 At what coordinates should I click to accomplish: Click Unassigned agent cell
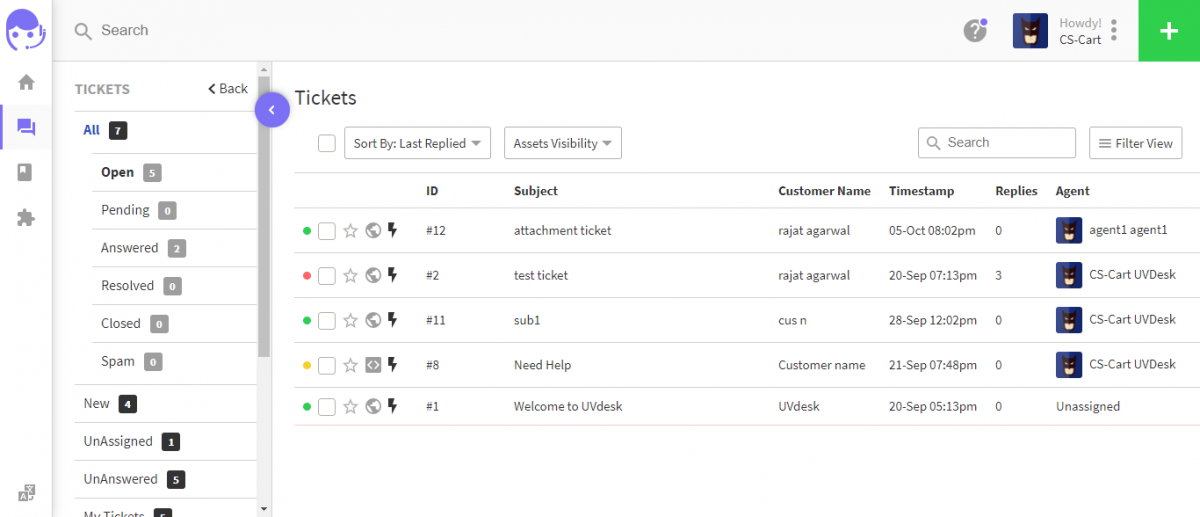[1088, 407]
